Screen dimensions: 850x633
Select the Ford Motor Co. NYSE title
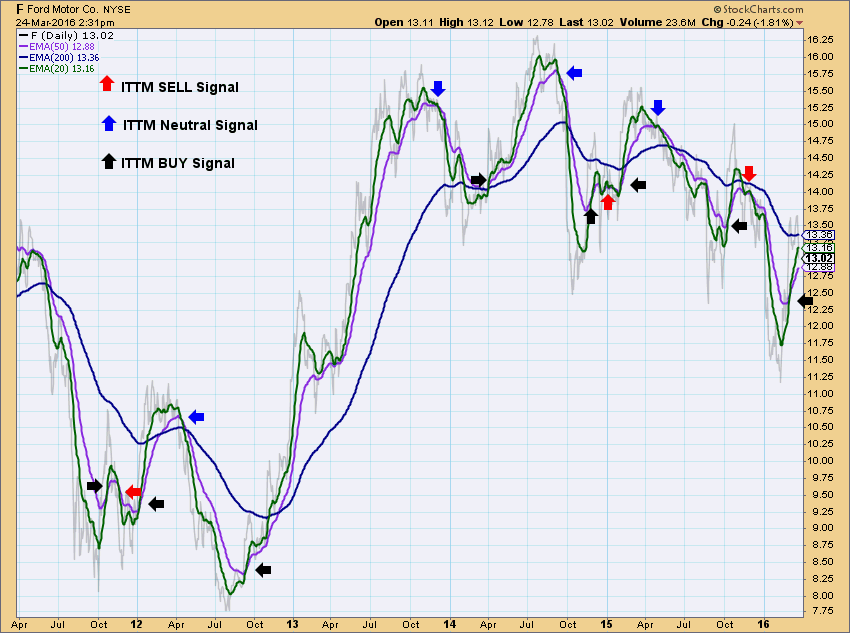click(74, 9)
